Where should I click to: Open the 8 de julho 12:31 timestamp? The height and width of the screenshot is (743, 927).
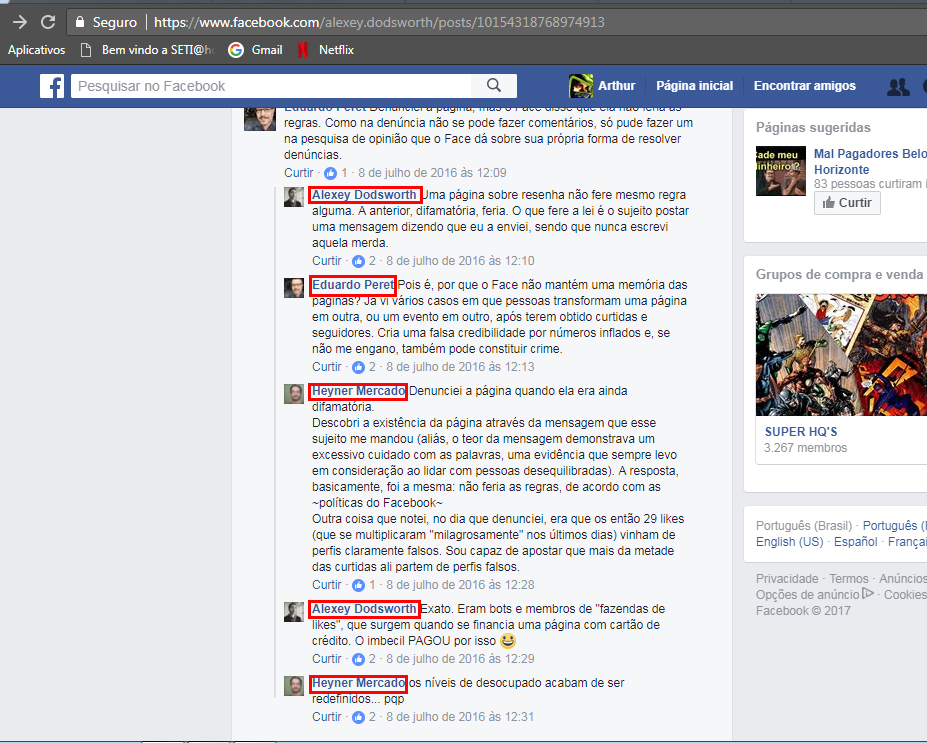tap(460, 717)
